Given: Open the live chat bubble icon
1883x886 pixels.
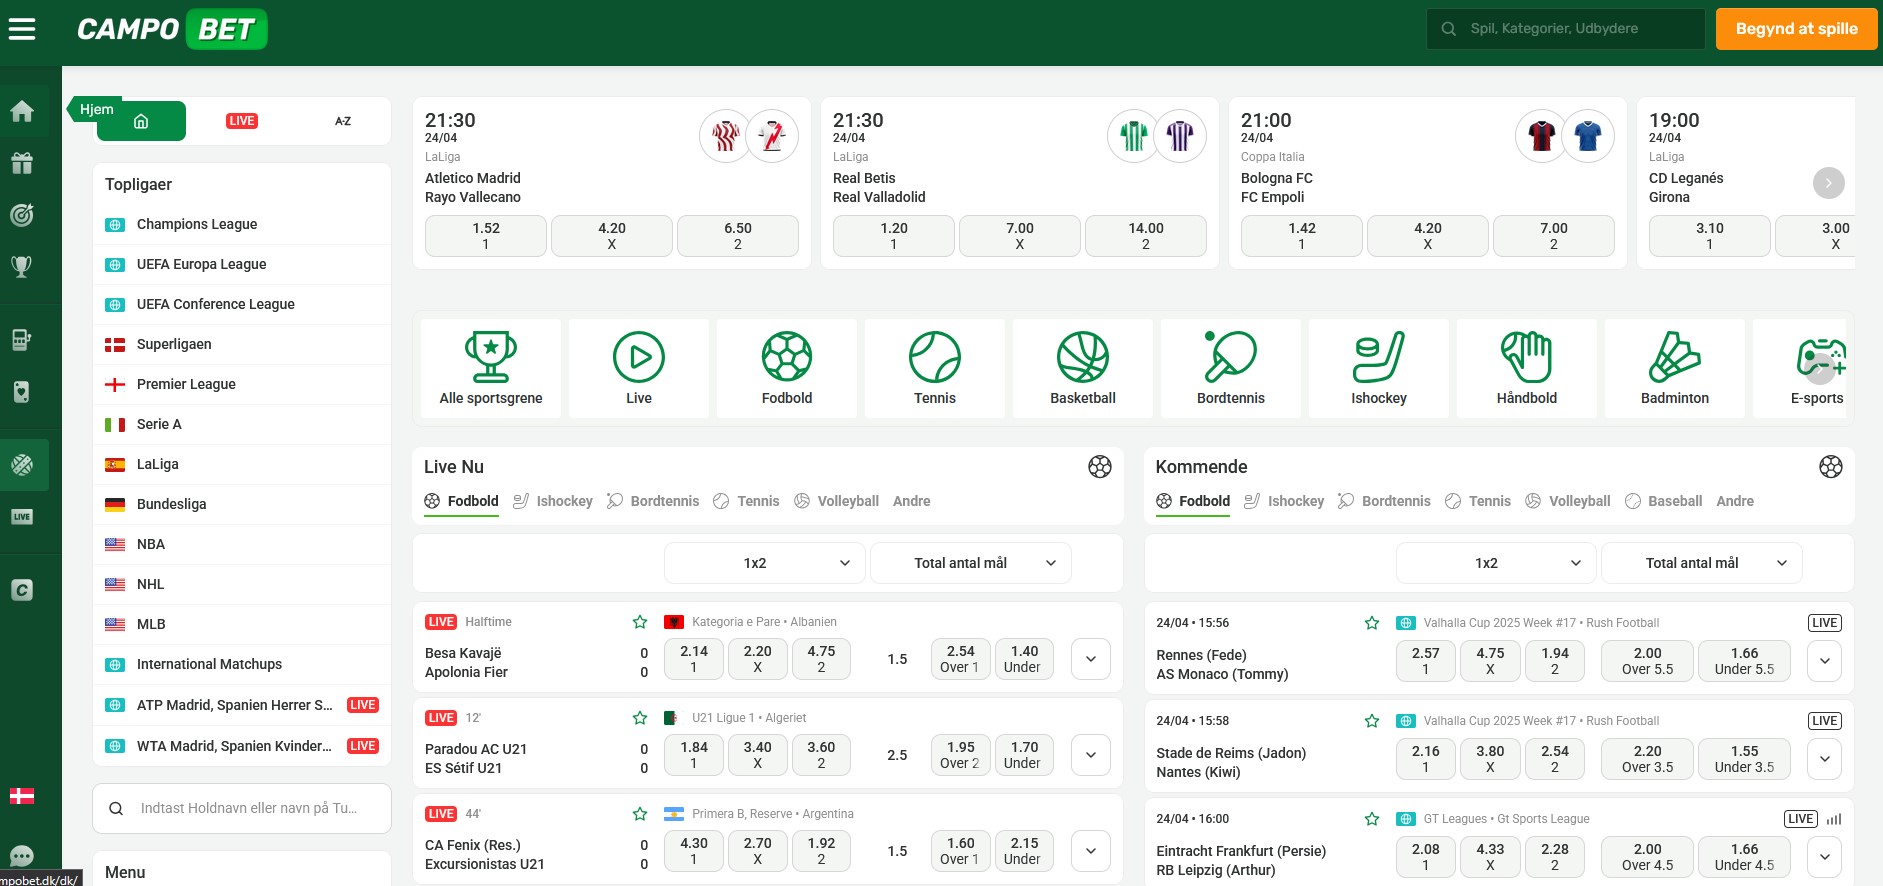Looking at the screenshot, I should [22, 856].
